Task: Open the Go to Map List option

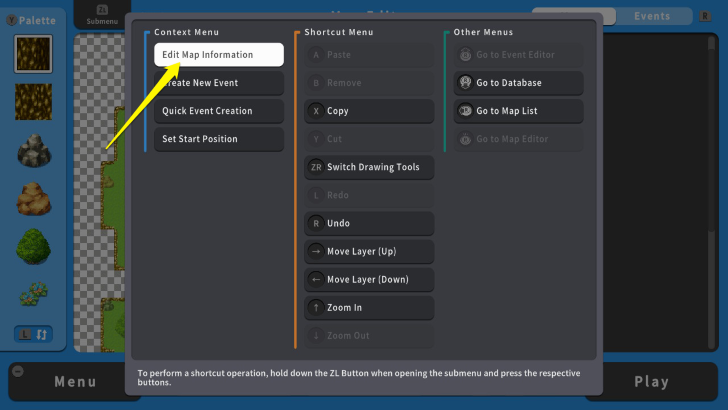Action: (504, 111)
